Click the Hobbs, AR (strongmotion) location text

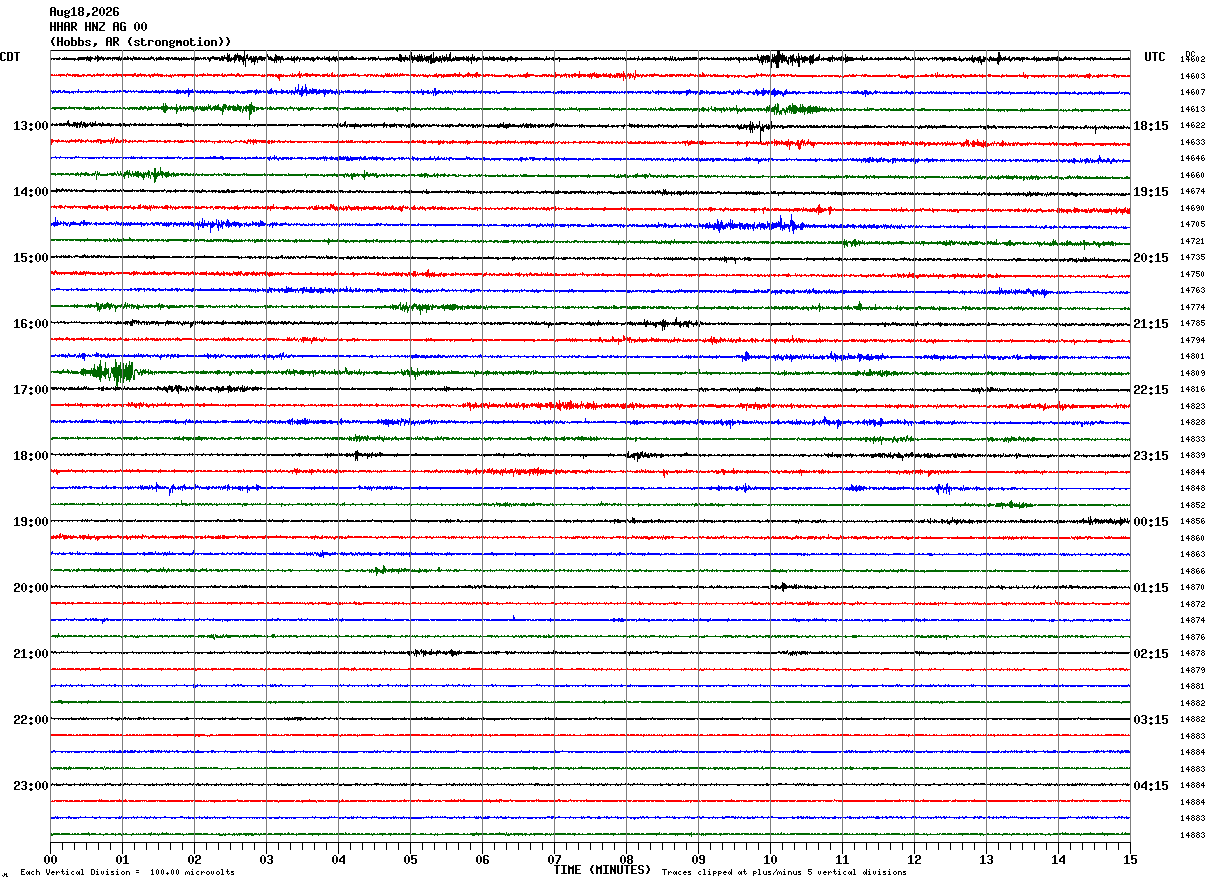click(141, 42)
